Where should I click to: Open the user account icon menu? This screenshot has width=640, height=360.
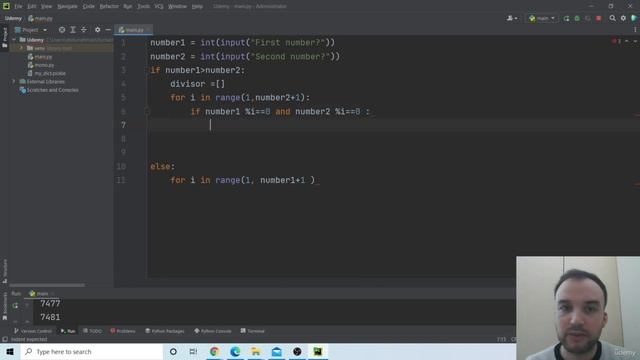coord(512,18)
